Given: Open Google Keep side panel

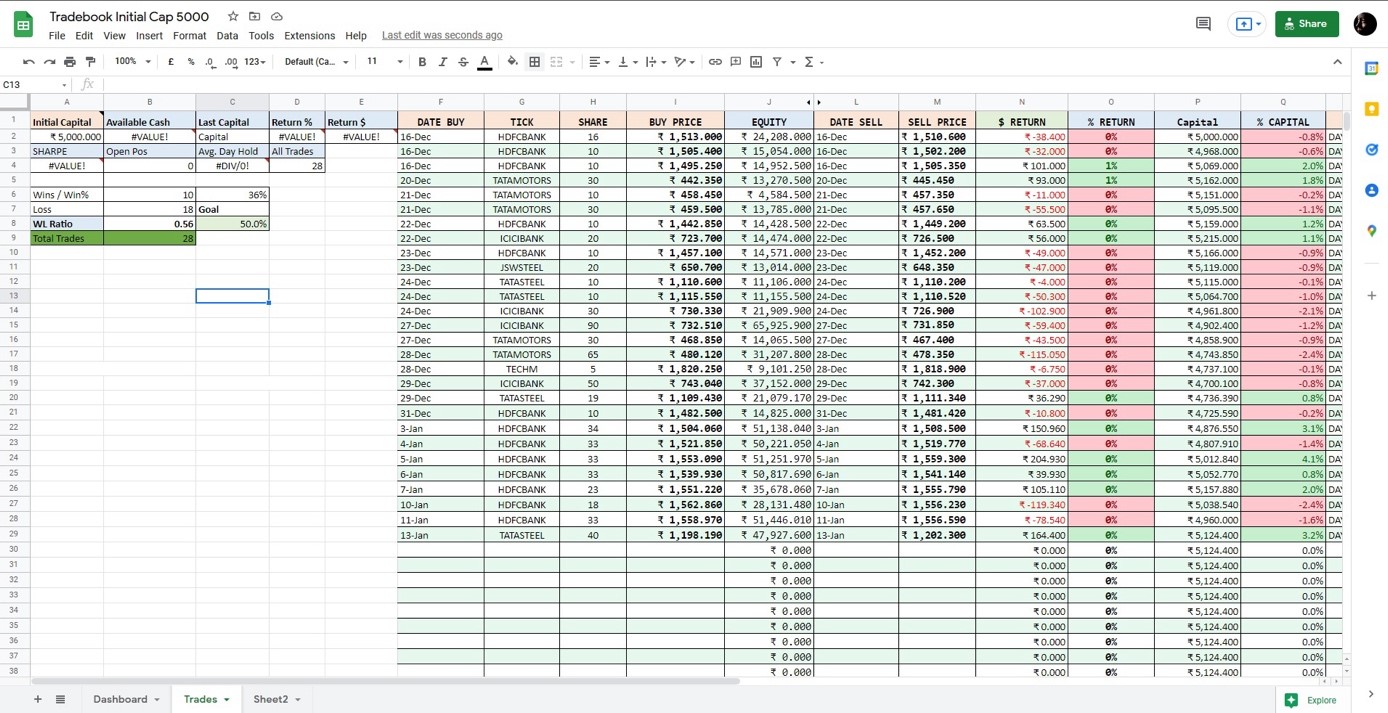Looking at the screenshot, I should [x=1372, y=109].
